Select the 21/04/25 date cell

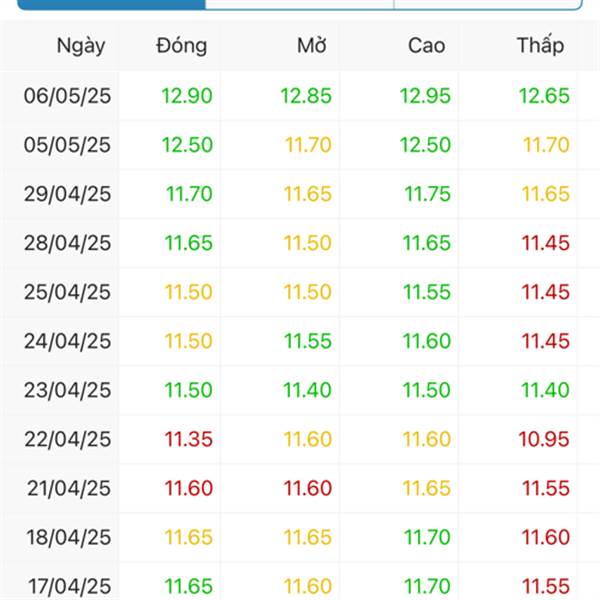[69, 488]
